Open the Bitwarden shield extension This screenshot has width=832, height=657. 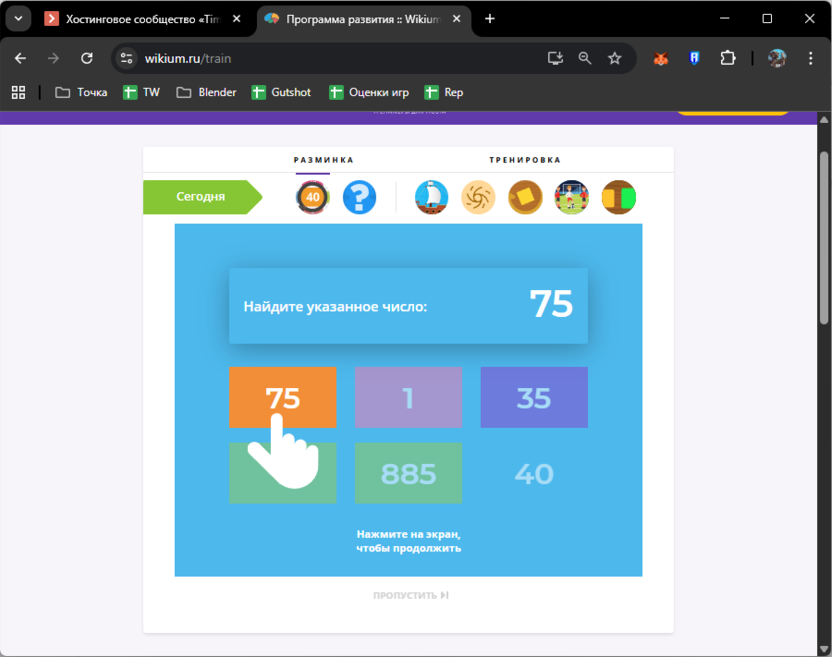click(x=694, y=58)
